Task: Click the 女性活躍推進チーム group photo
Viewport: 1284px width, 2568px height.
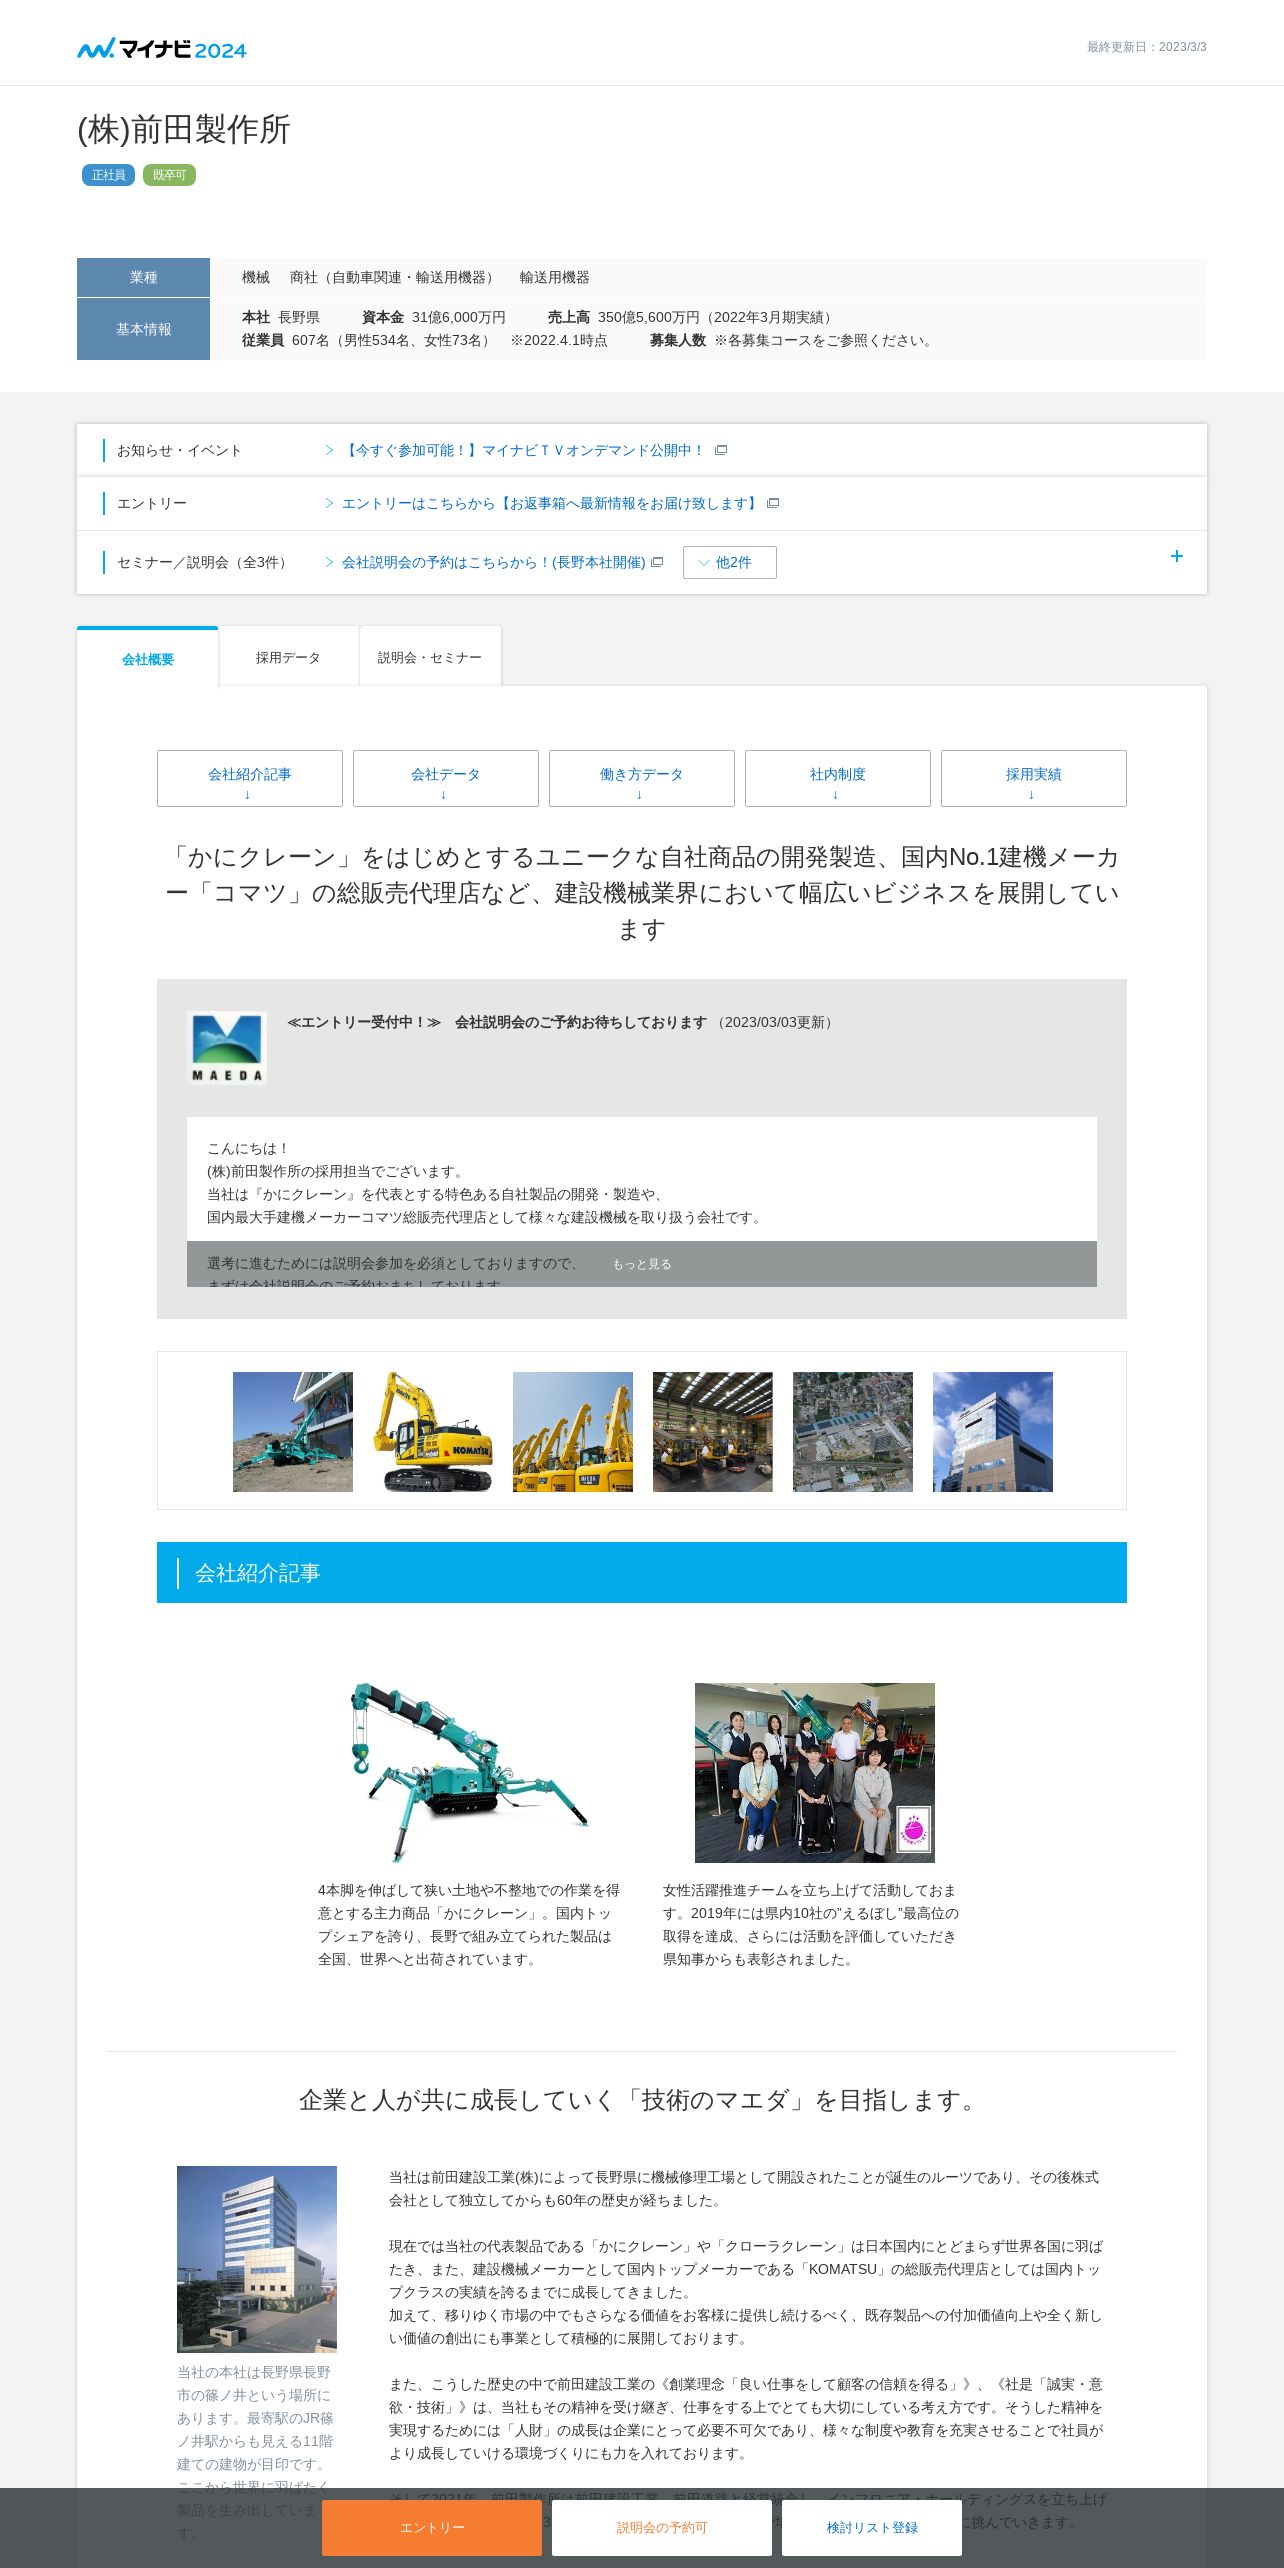Action: pos(815,1772)
